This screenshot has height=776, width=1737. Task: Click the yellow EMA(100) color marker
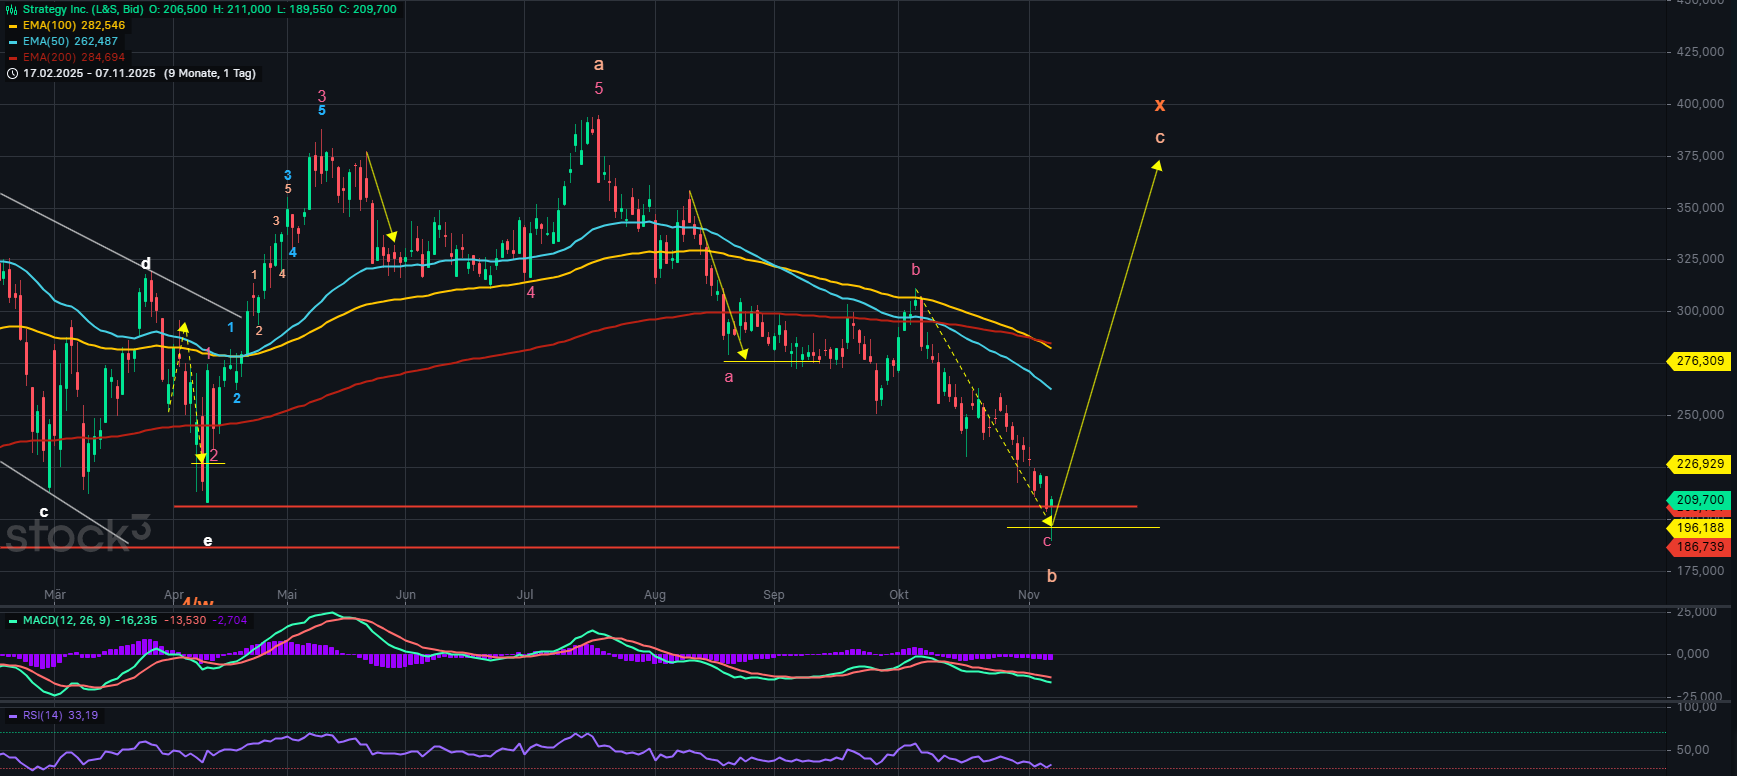(x=13, y=26)
